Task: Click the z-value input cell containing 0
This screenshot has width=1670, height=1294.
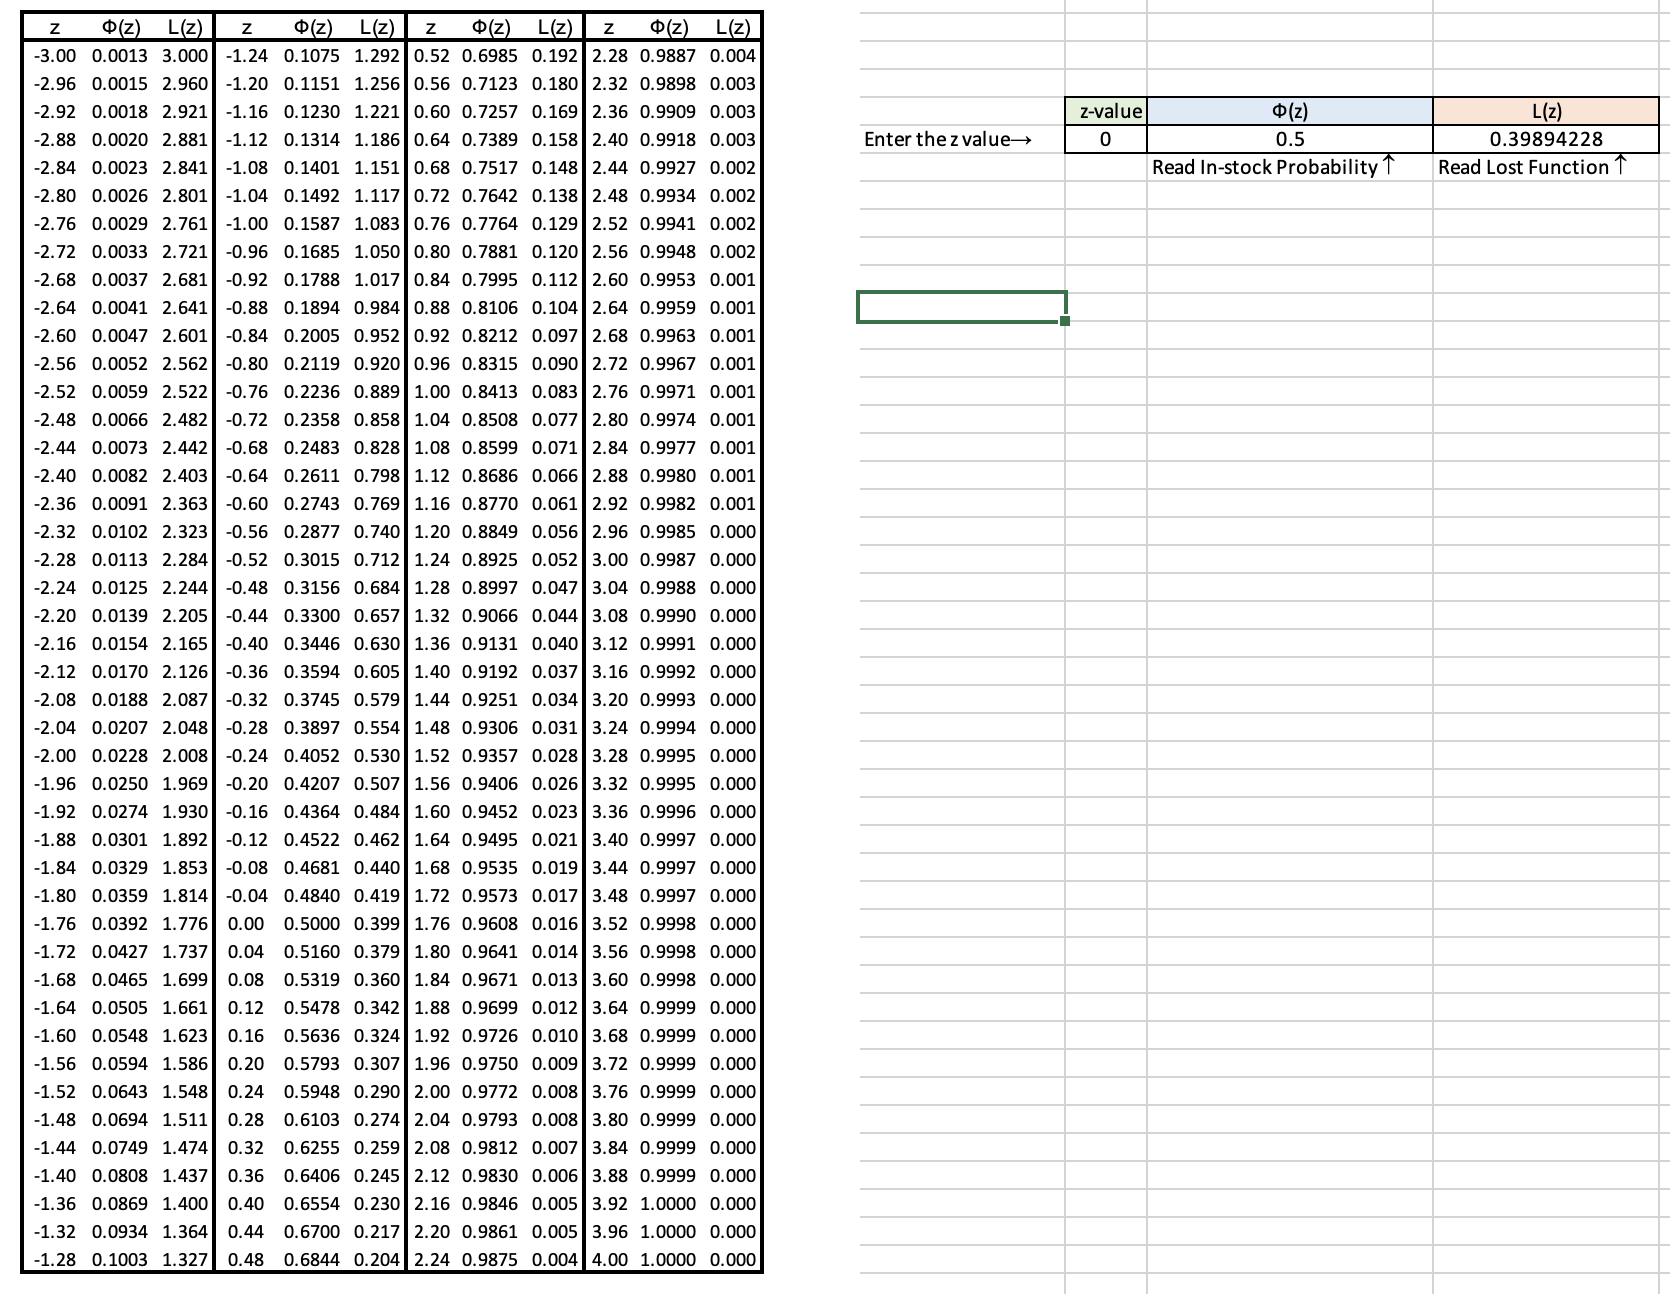Action: click(1105, 140)
